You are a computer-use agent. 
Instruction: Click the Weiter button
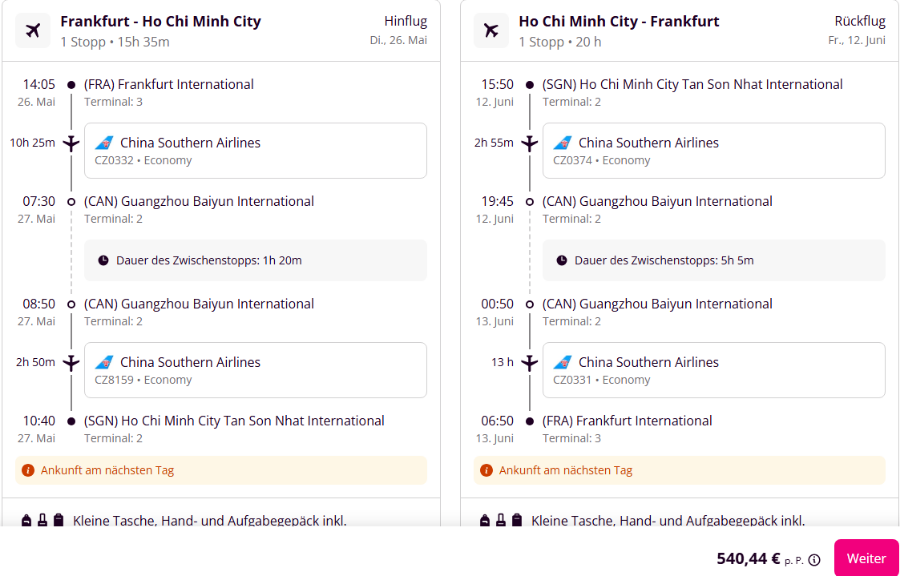click(866, 558)
